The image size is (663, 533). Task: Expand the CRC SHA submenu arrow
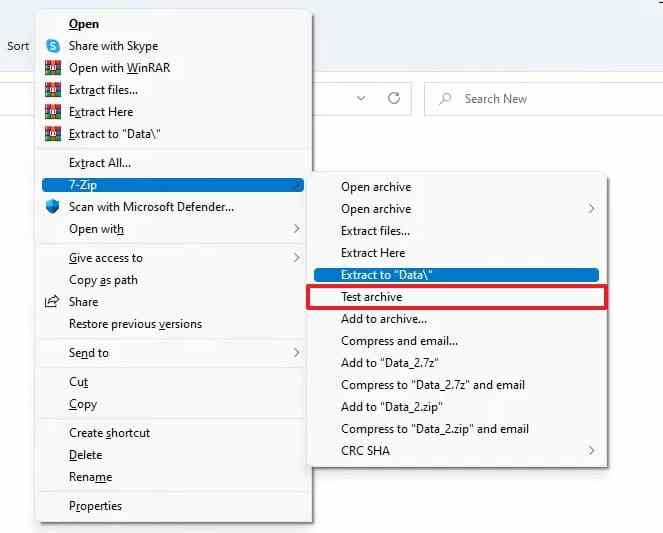point(592,450)
